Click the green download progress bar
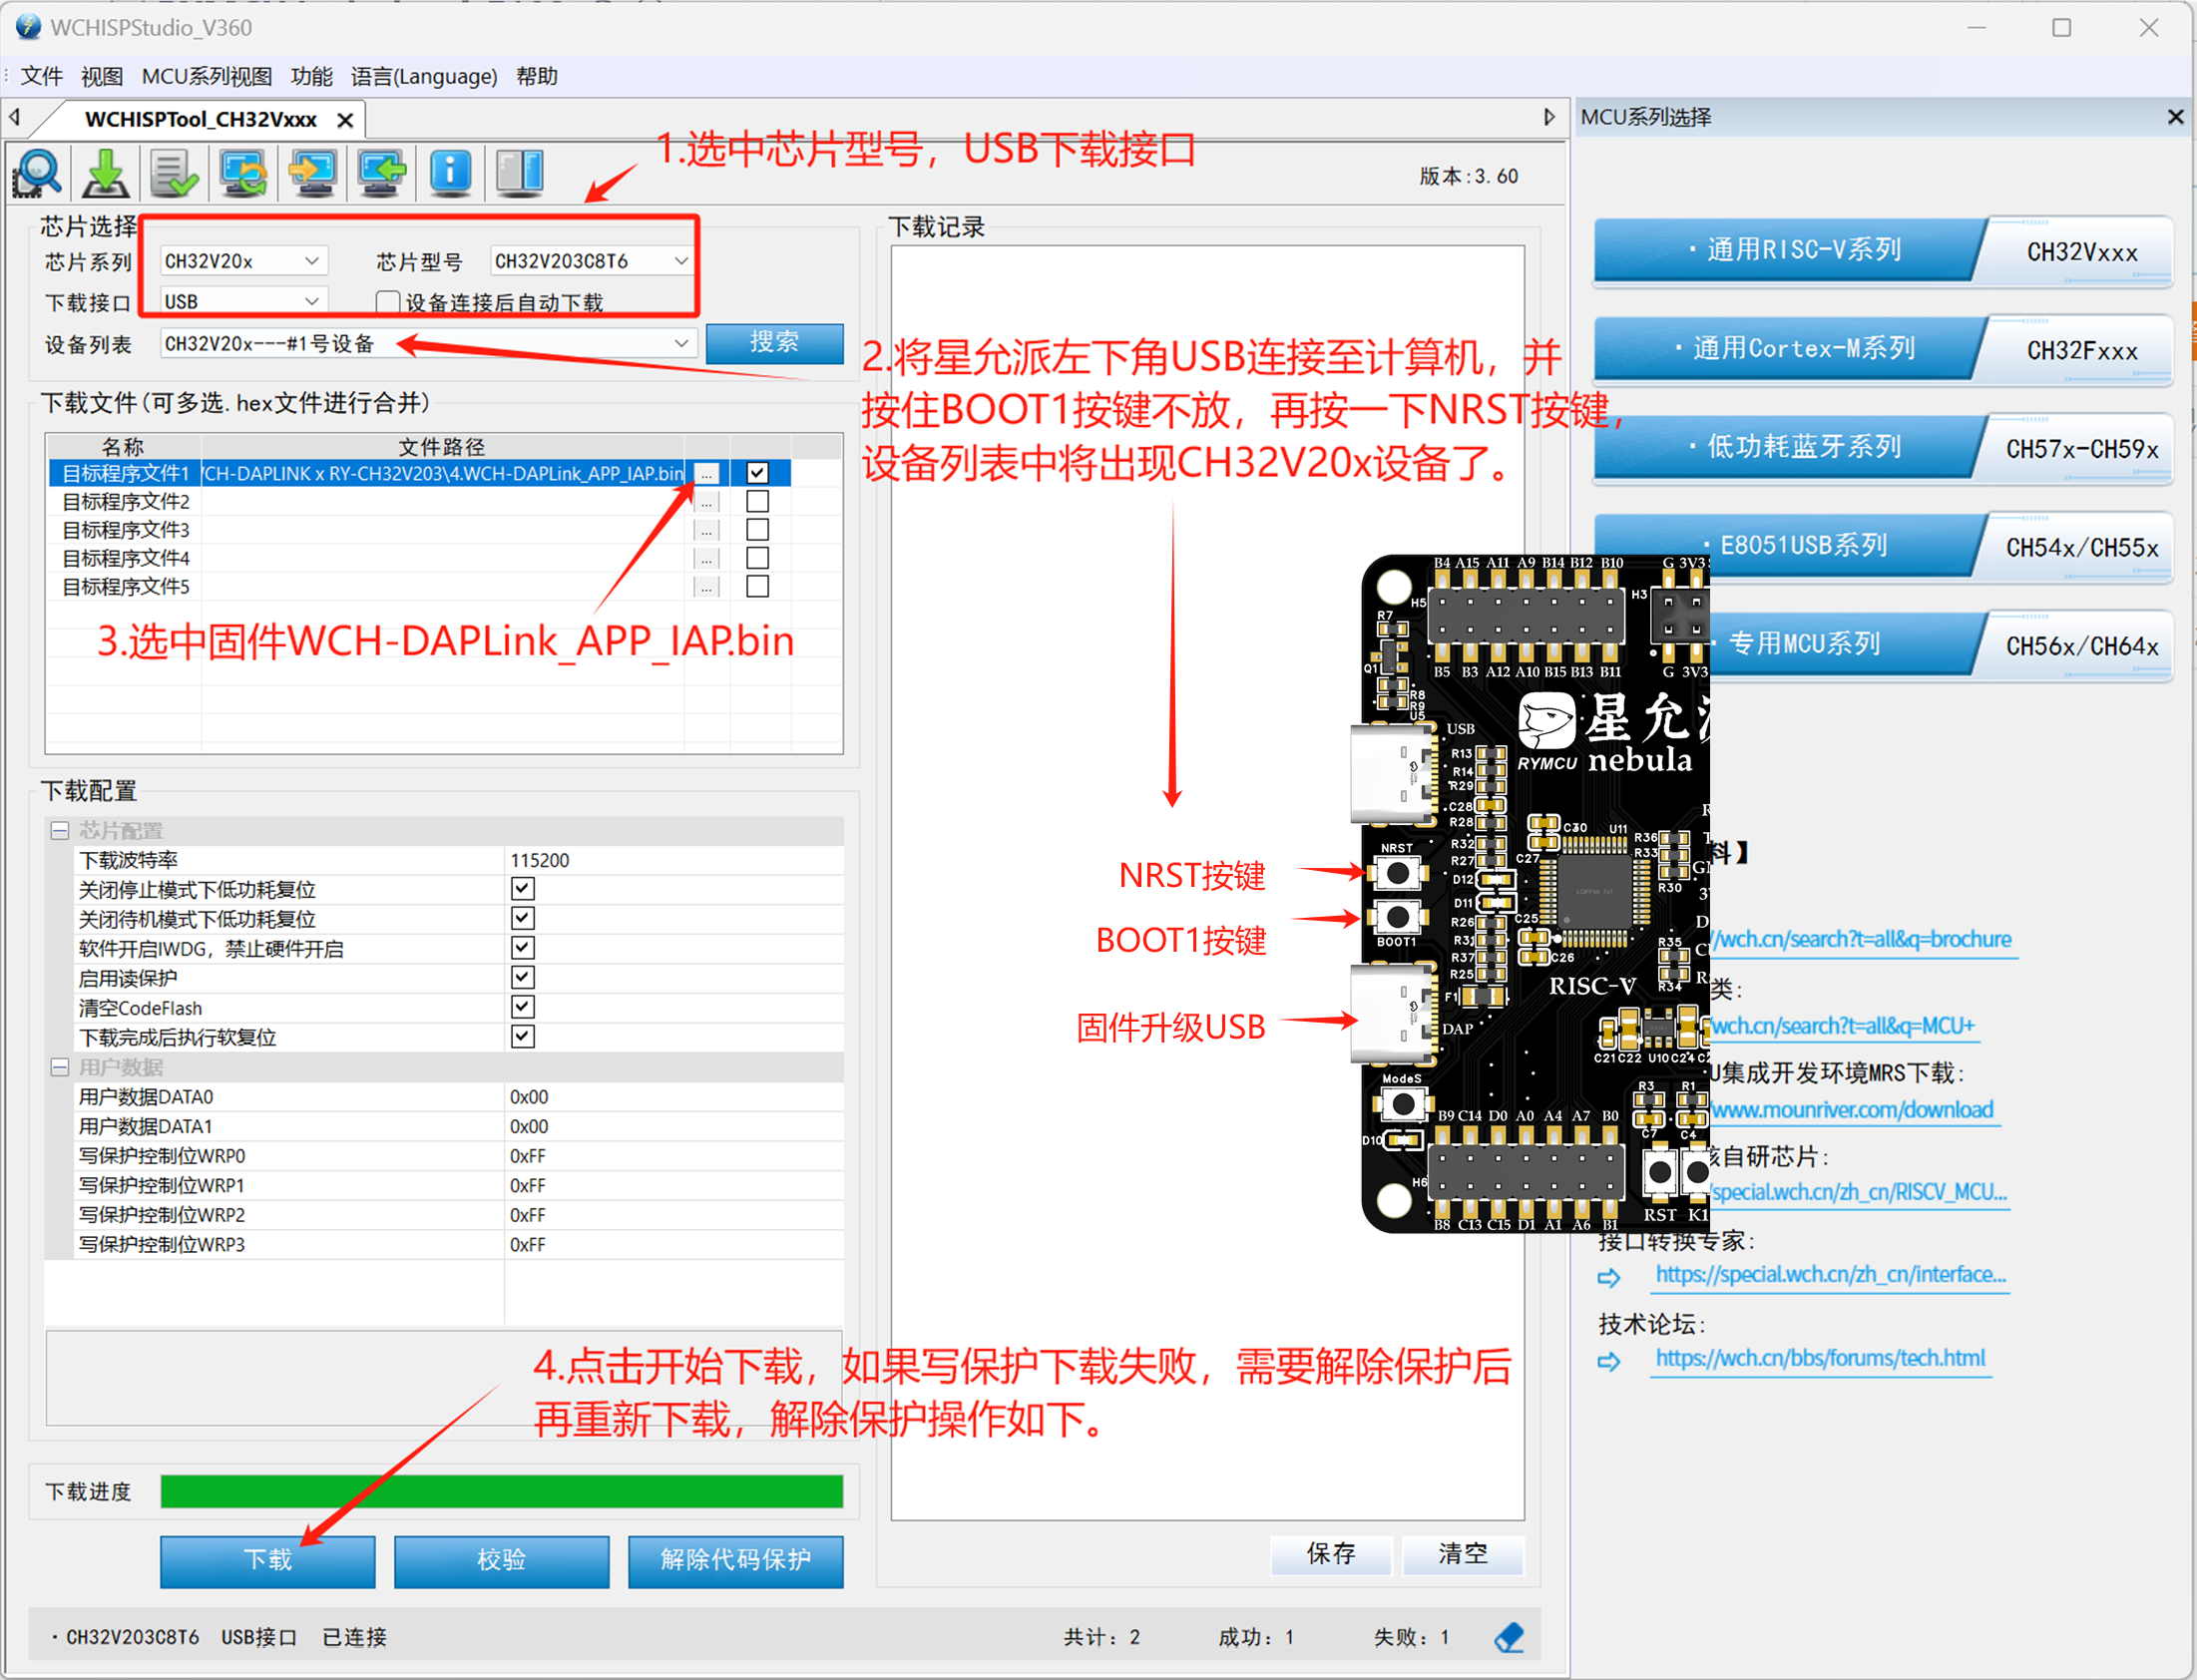Screen dimensions: 2197x1680 [502, 1491]
